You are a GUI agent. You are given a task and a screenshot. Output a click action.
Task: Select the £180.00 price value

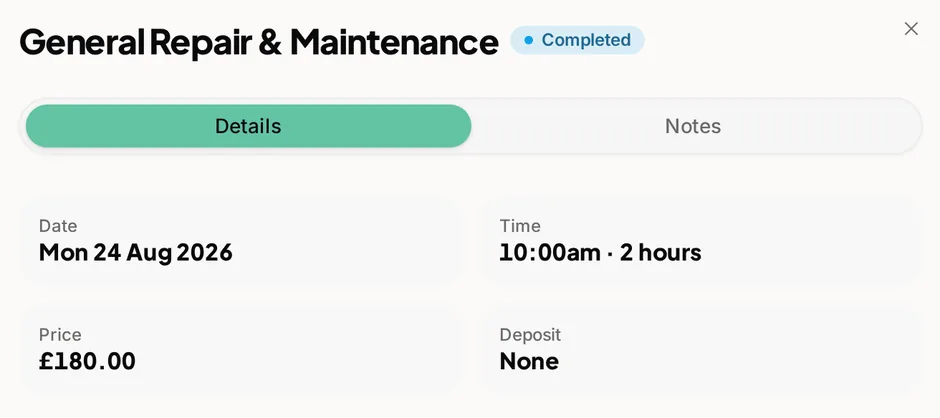point(87,361)
